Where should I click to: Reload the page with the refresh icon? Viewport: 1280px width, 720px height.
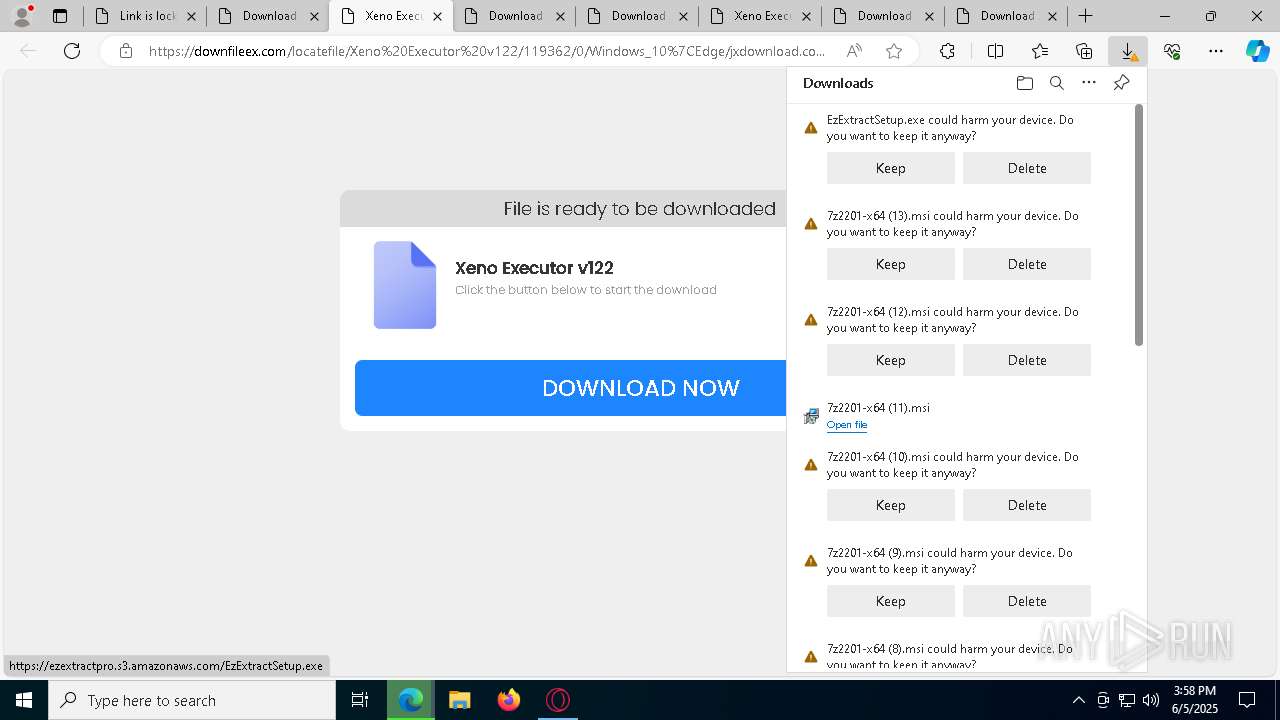(x=72, y=51)
